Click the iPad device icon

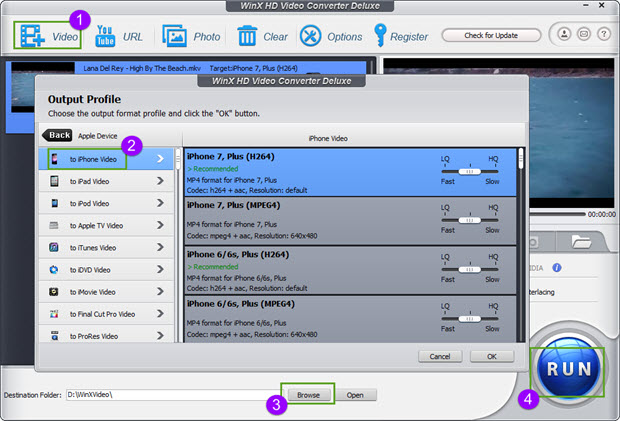coord(54,181)
